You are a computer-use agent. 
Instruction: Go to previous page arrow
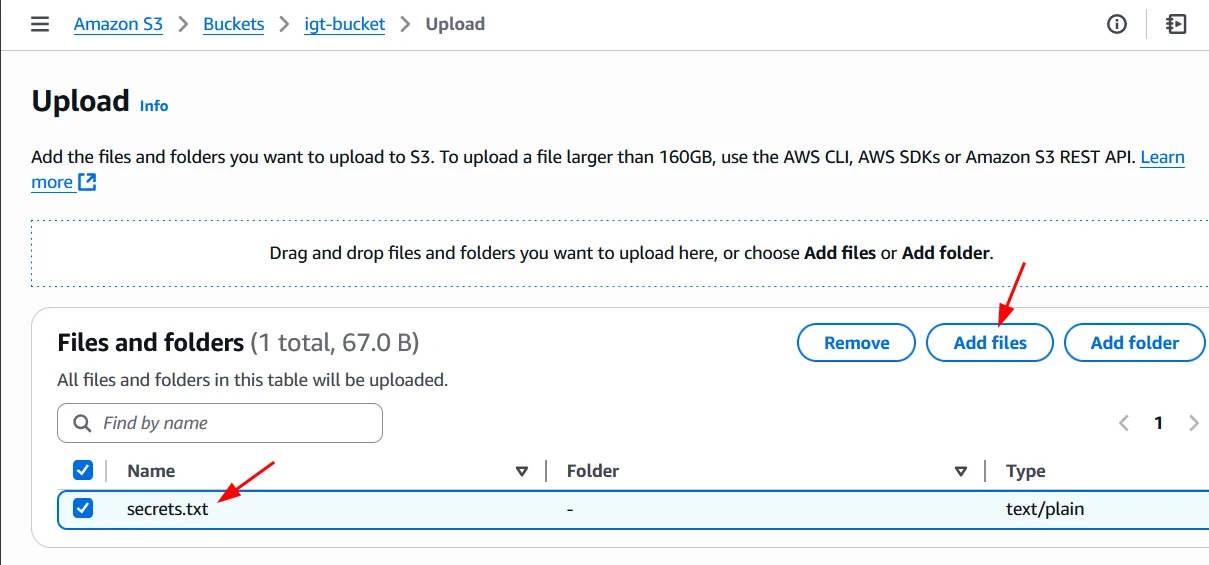click(x=1124, y=423)
